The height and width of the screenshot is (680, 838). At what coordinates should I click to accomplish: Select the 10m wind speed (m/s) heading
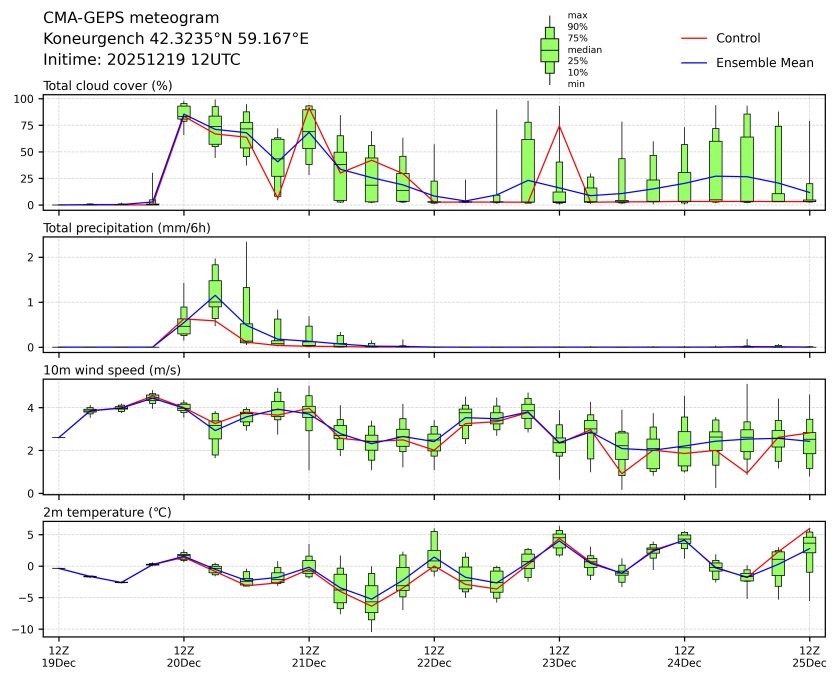[112, 371]
